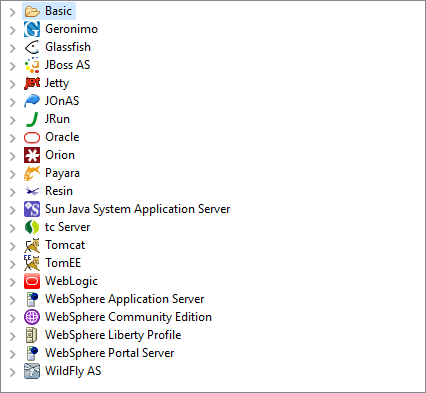Select the Oracle label

click(62, 137)
